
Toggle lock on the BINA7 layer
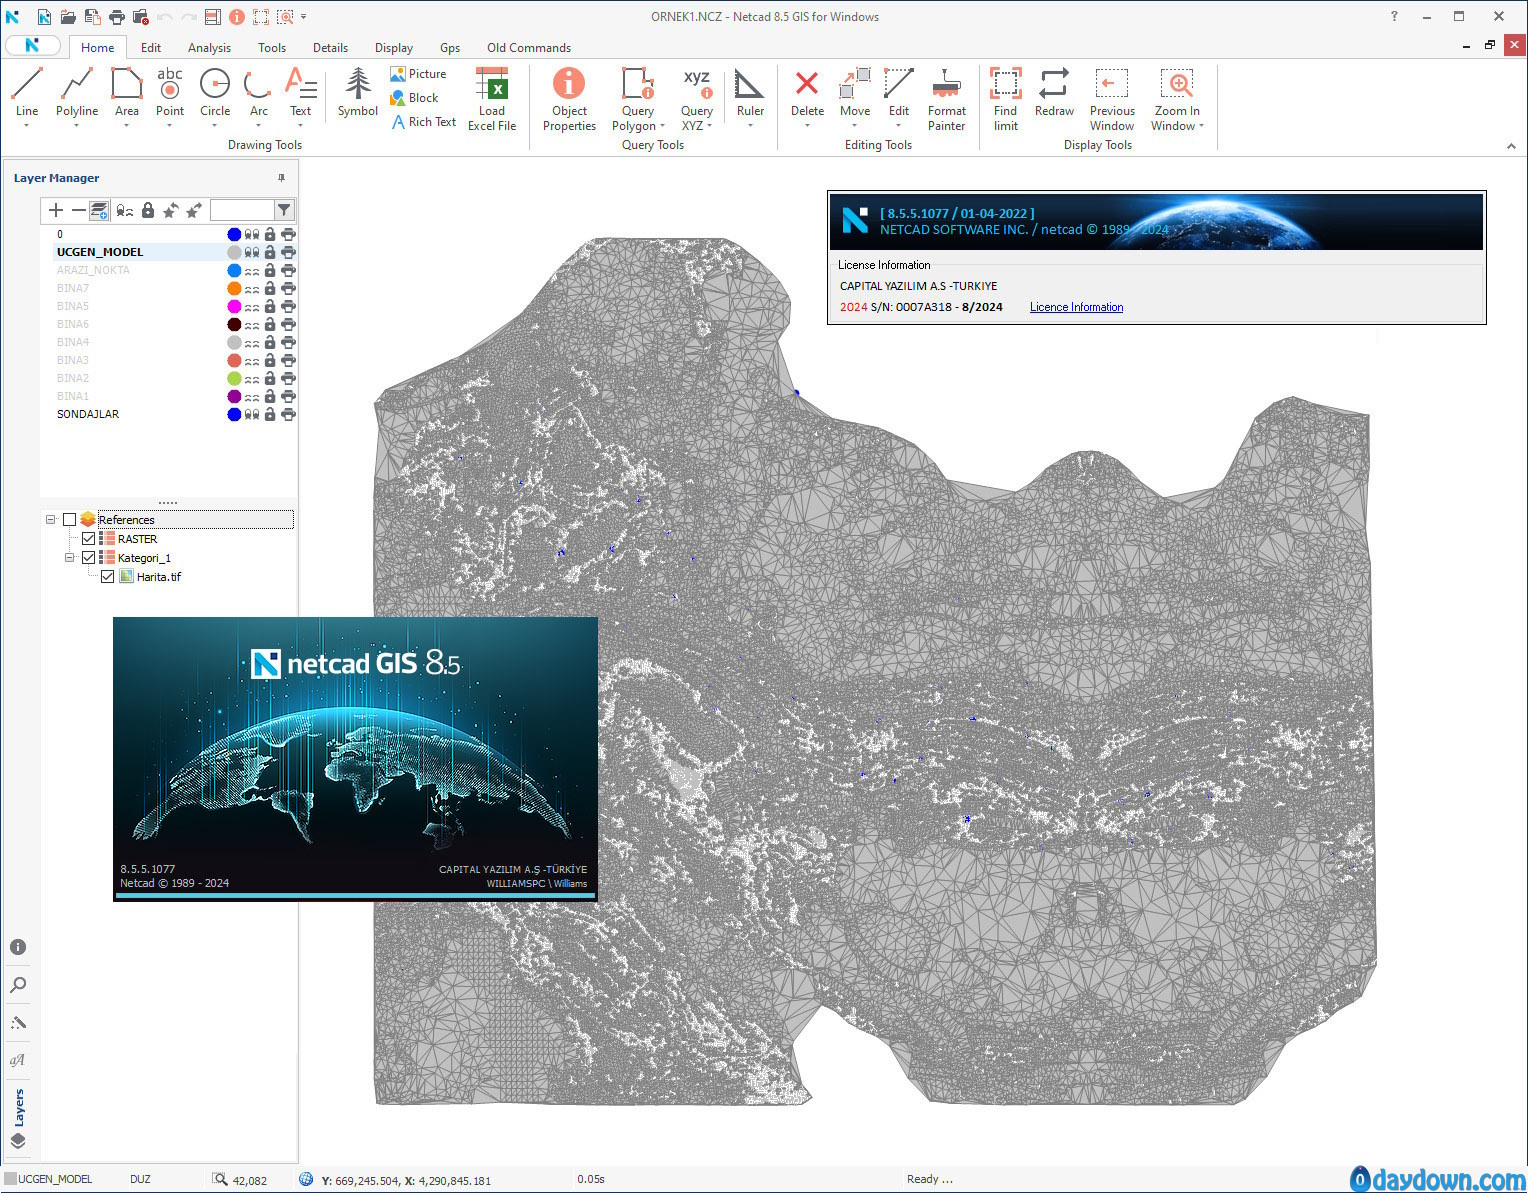[270, 289]
